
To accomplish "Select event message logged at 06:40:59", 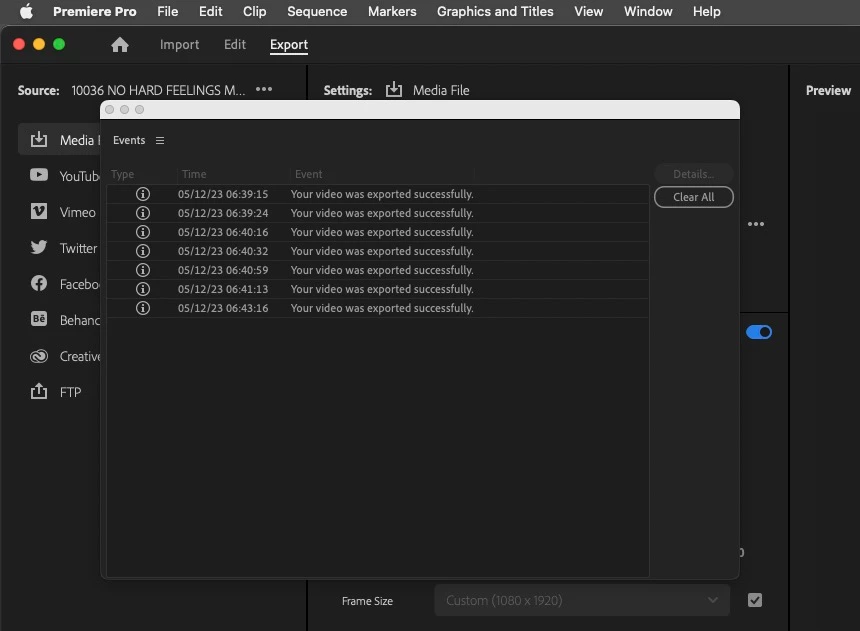I will click(382, 270).
